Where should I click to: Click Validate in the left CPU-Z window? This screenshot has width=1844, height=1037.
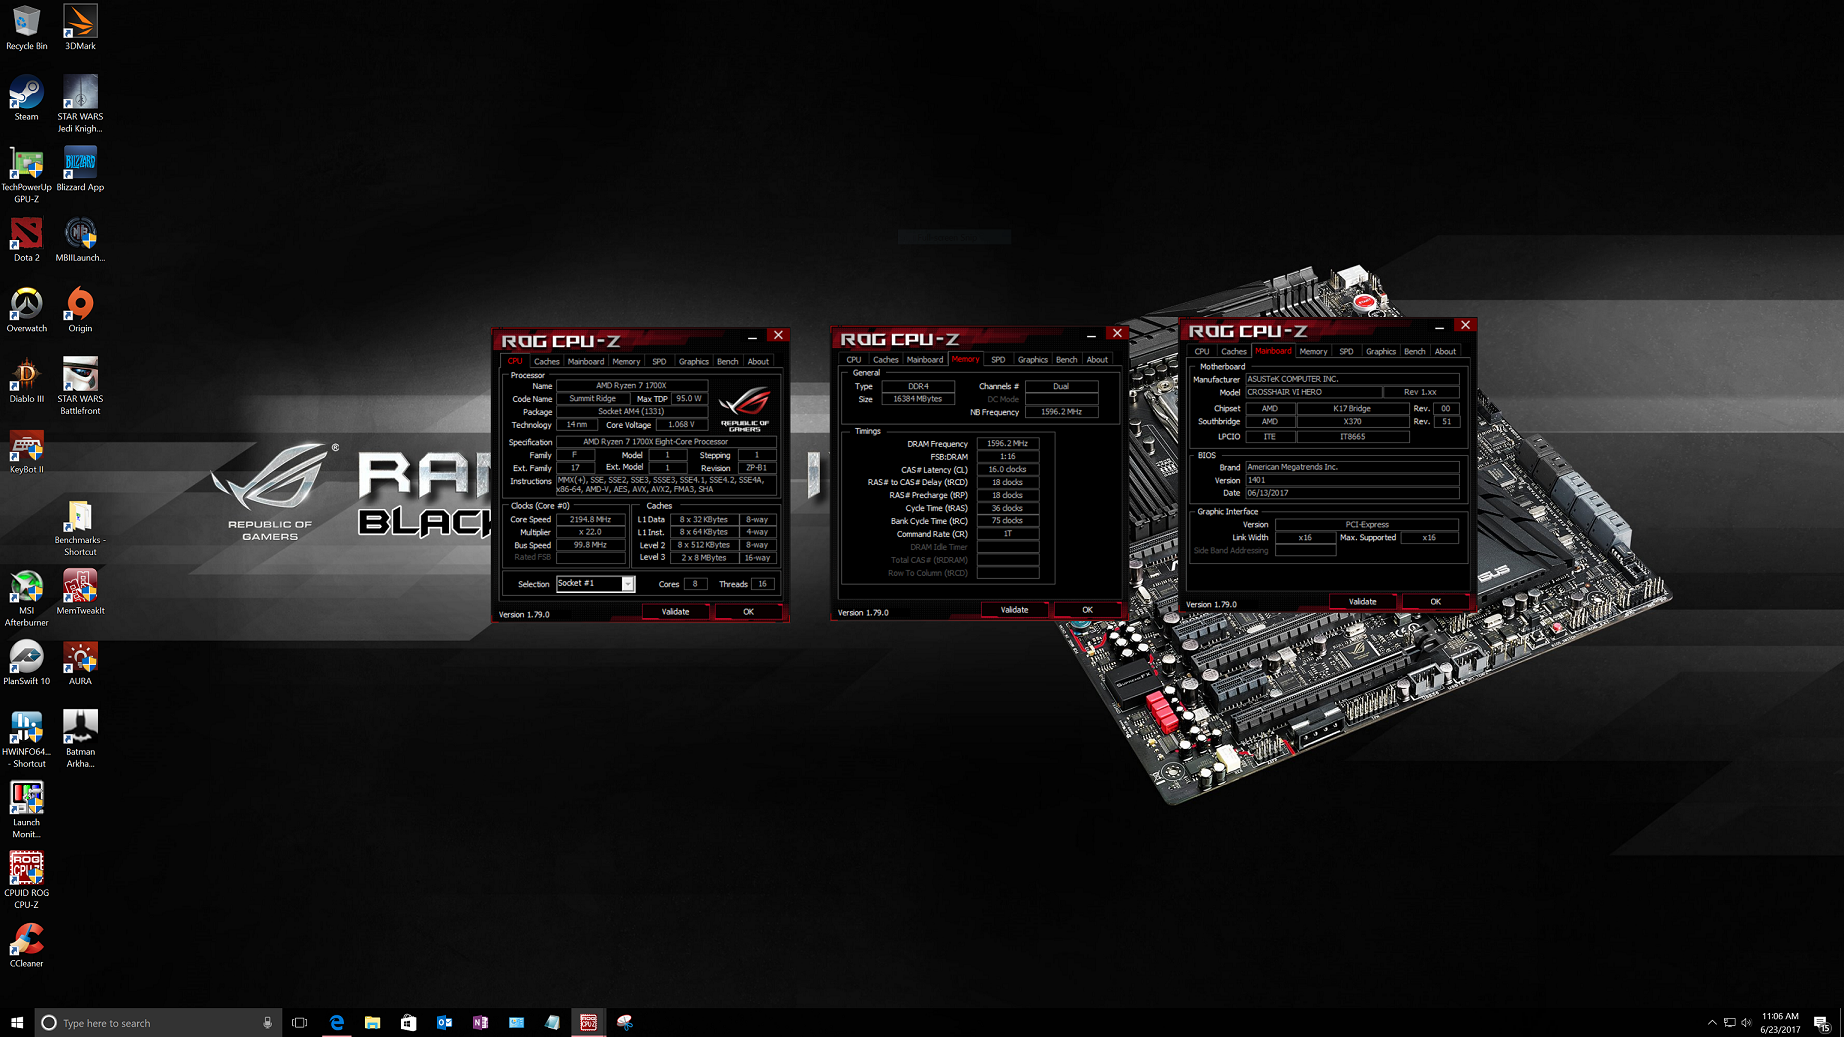[675, 612]
